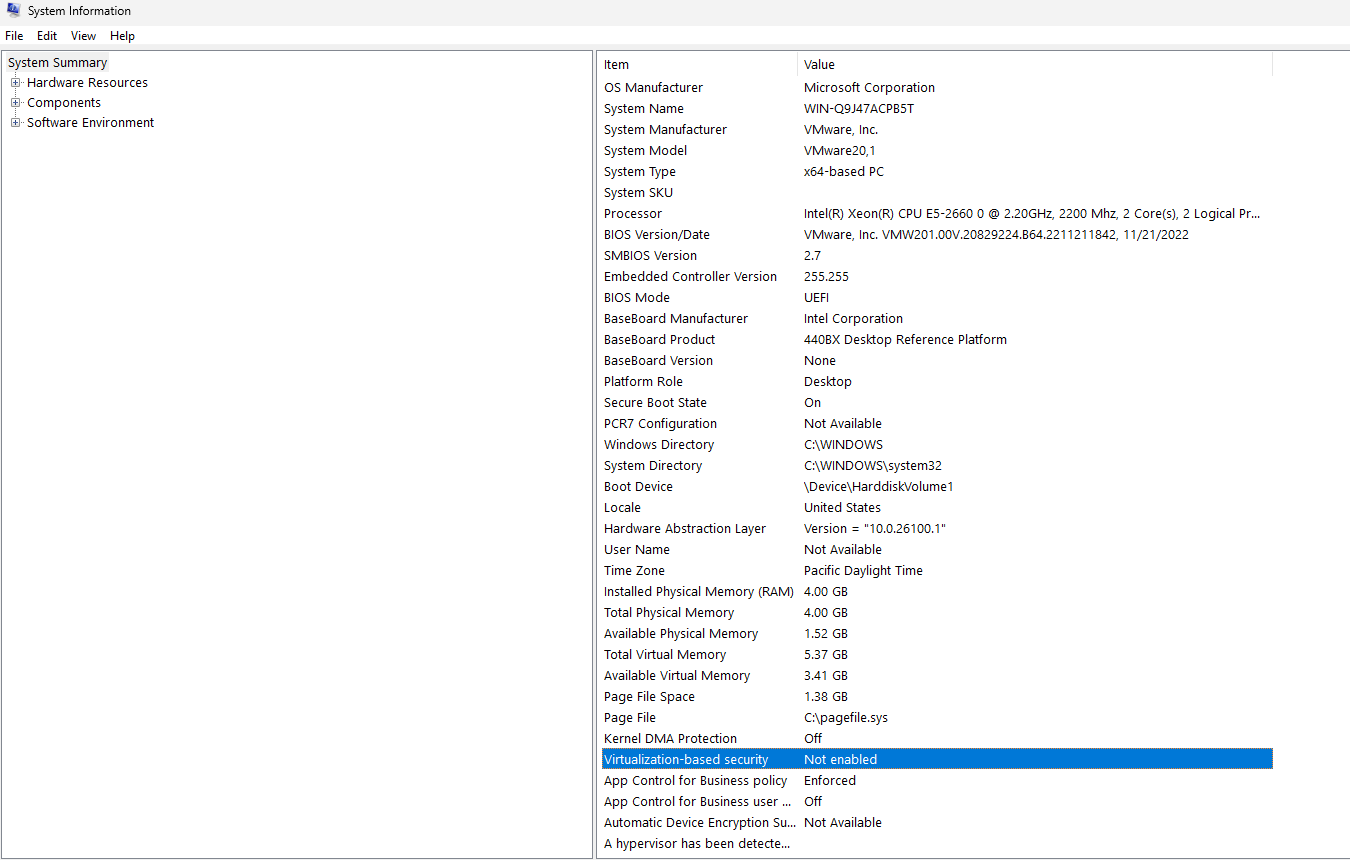Viewport: 1350px width, 860px height.
Task: Select the Total Physical Memory row
Action: [937, 613]
